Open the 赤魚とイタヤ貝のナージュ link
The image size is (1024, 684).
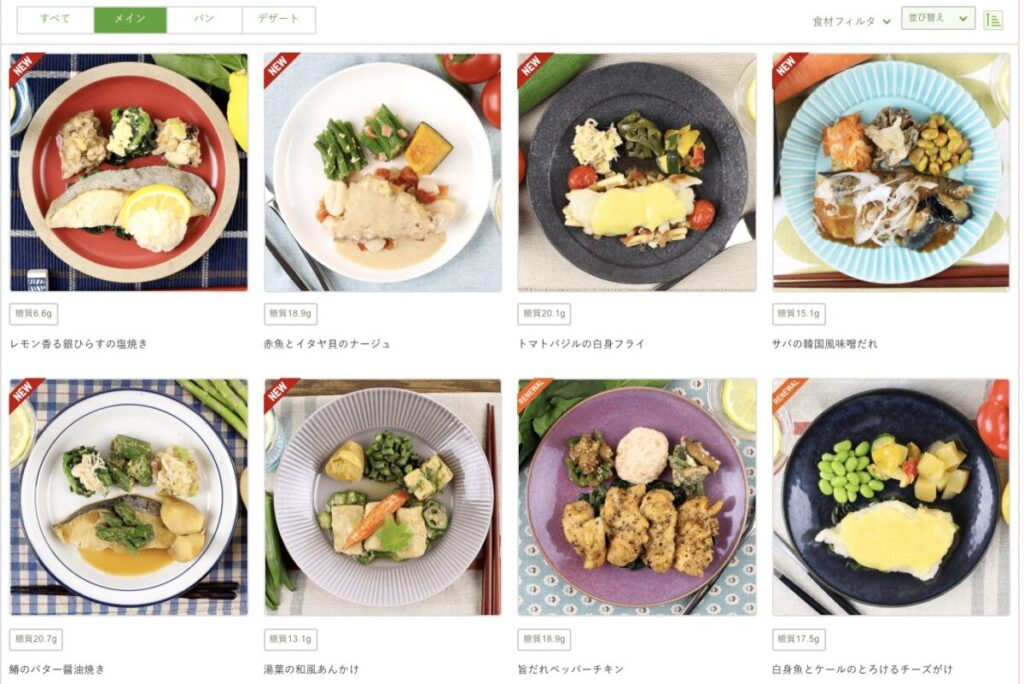pyautogui.click(x=327, y=344)
